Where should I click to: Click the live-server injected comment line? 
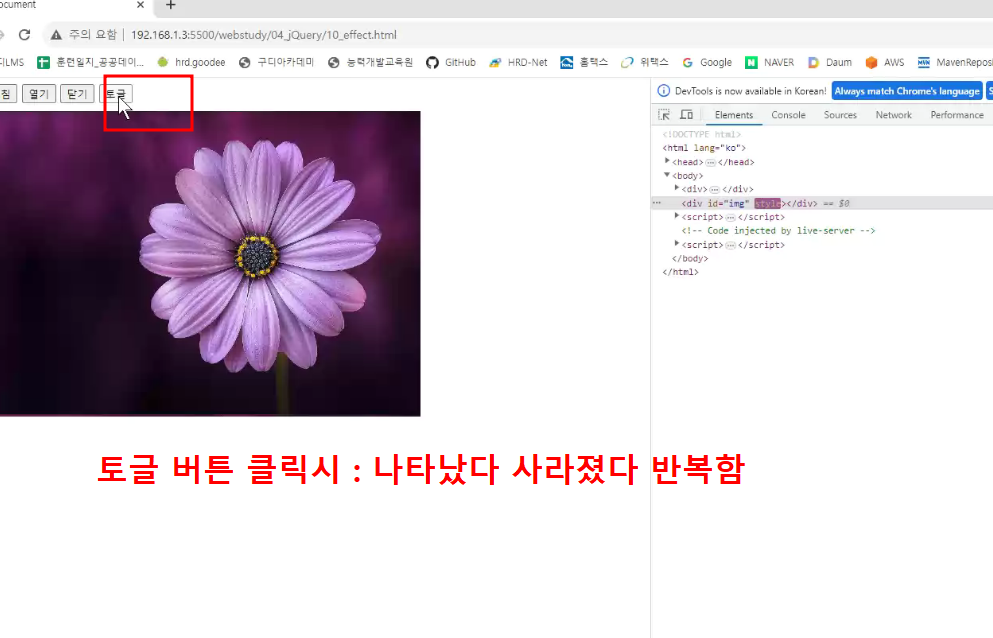click(x=778, y=231)
